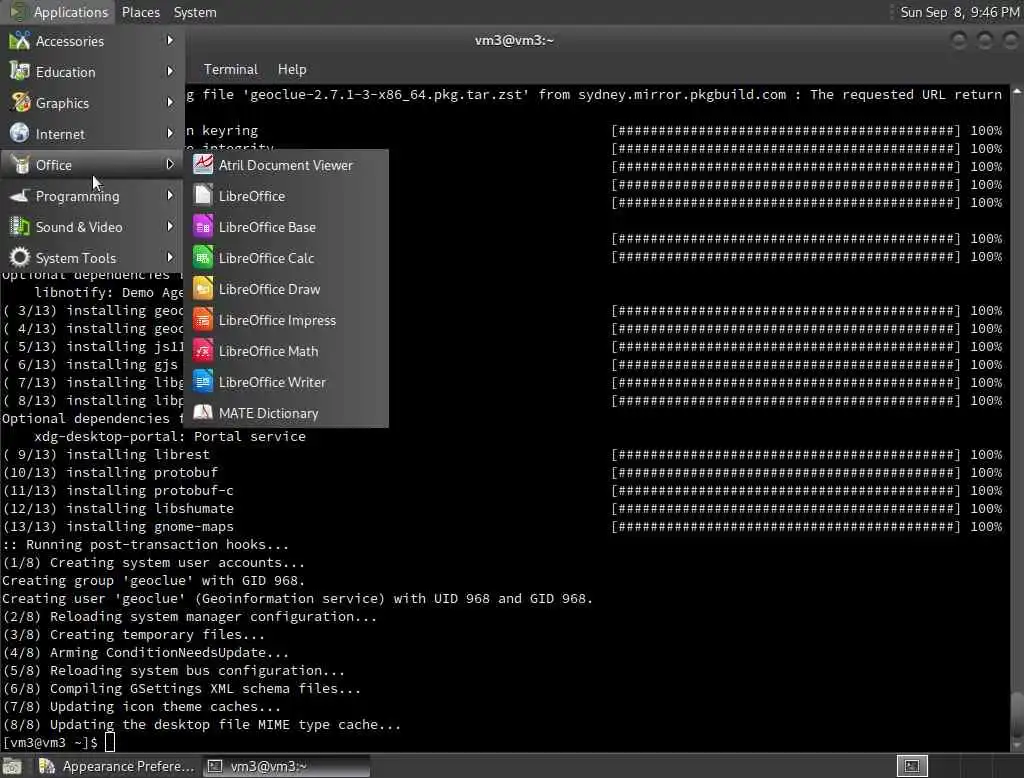Click the LibreOffice Writer icon
This screenshot has width=1024, height=778.
pyautogui.click(x=203, y=381)
